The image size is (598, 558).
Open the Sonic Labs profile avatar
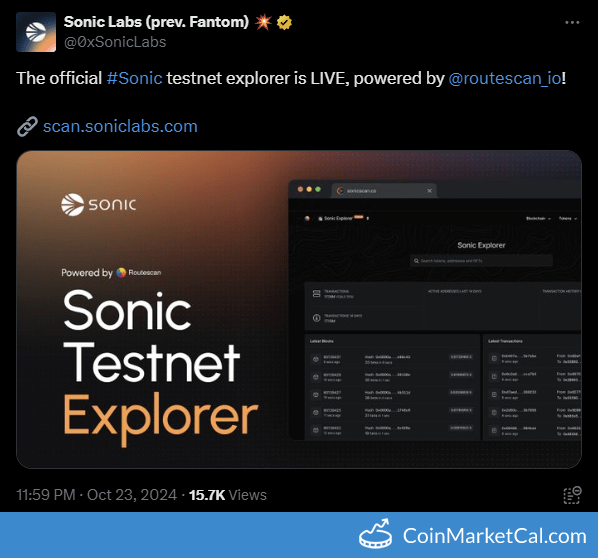(36, 32)
